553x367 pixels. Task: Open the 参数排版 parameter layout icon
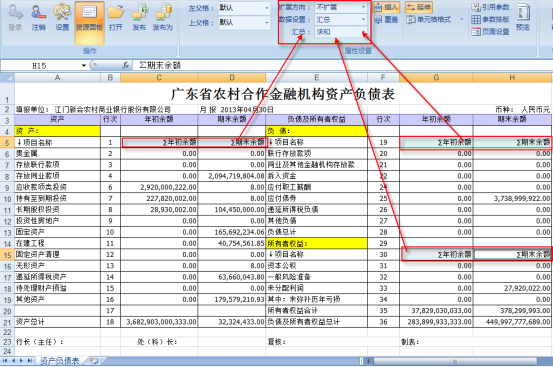(x=490, y=19)
